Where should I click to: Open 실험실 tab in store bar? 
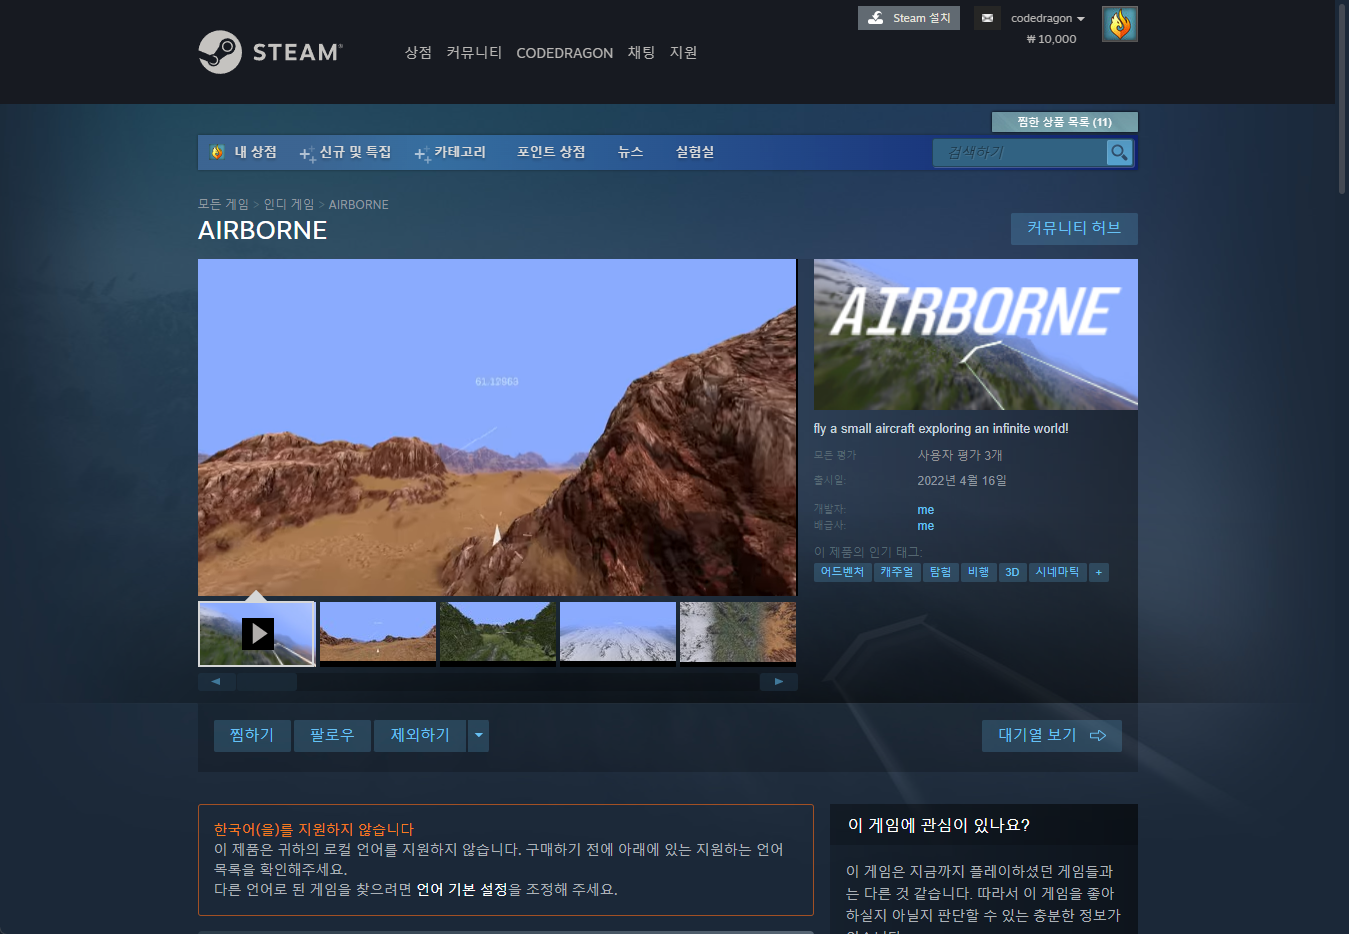coord(694,152)
